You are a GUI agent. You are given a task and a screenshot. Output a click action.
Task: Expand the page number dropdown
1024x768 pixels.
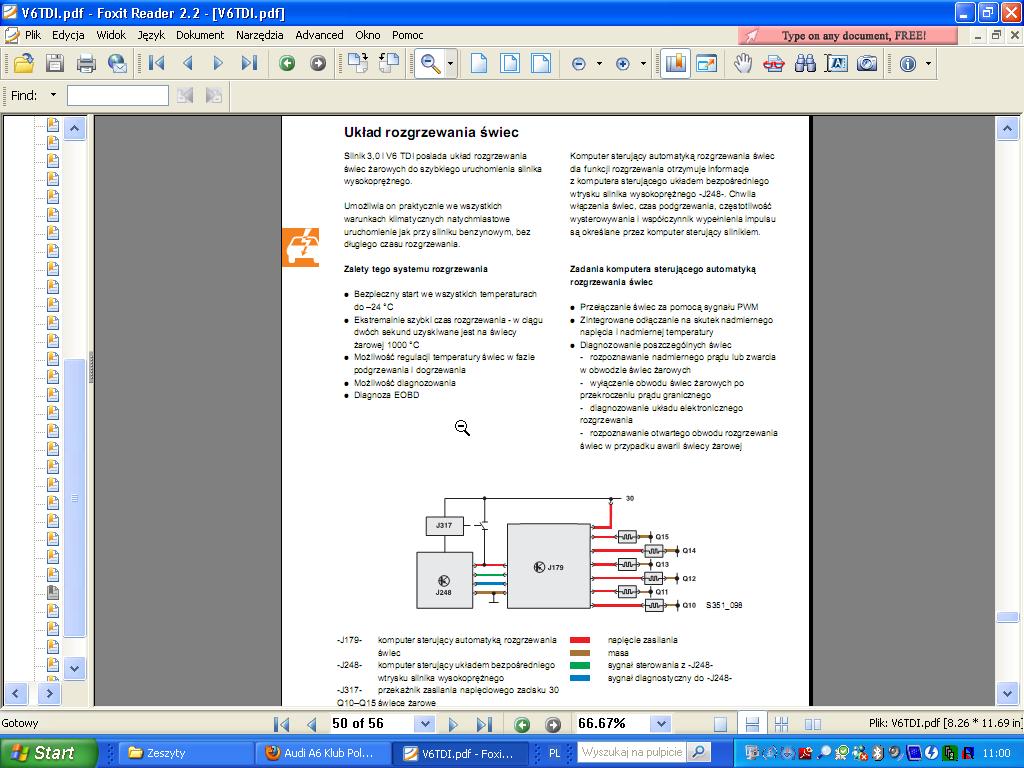coord(425,724)
